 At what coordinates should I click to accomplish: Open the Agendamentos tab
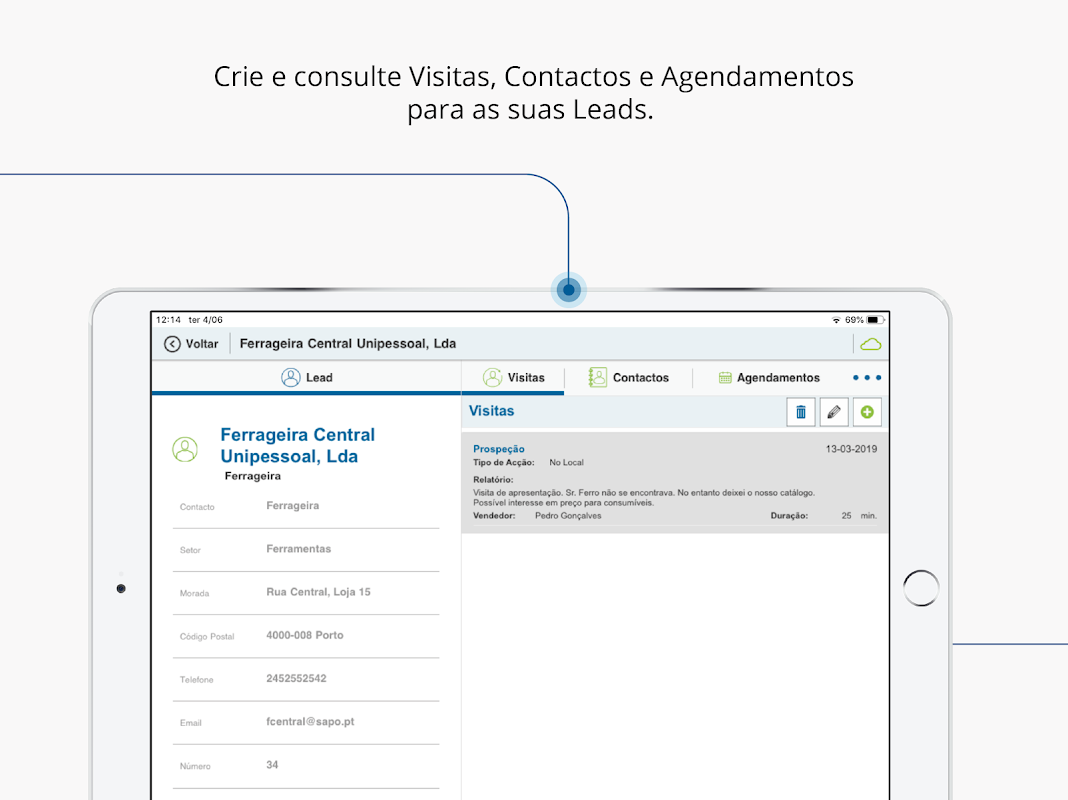point(769,377)
